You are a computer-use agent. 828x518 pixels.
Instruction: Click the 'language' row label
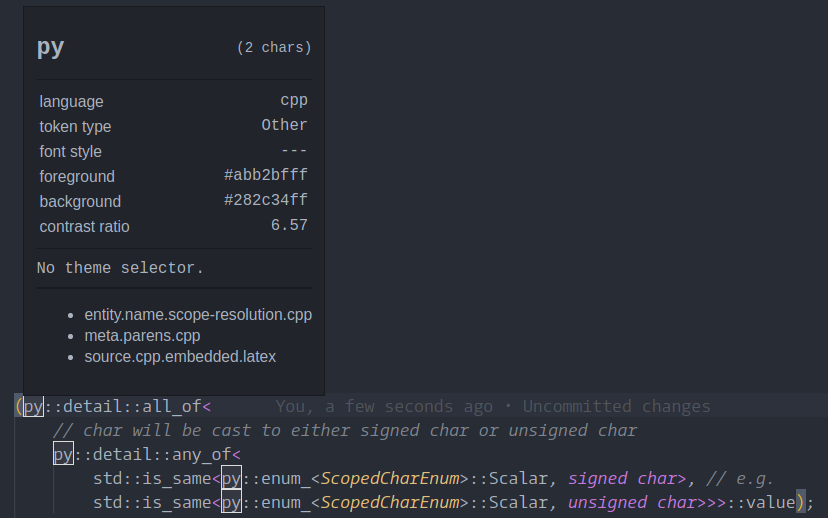click(x=71, y=101)
